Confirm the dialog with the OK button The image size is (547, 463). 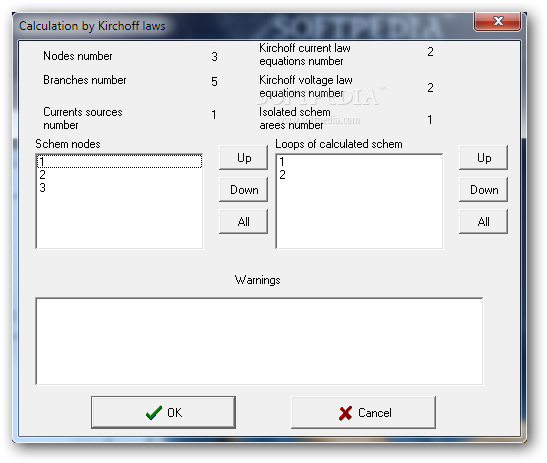tap(163, 412)
